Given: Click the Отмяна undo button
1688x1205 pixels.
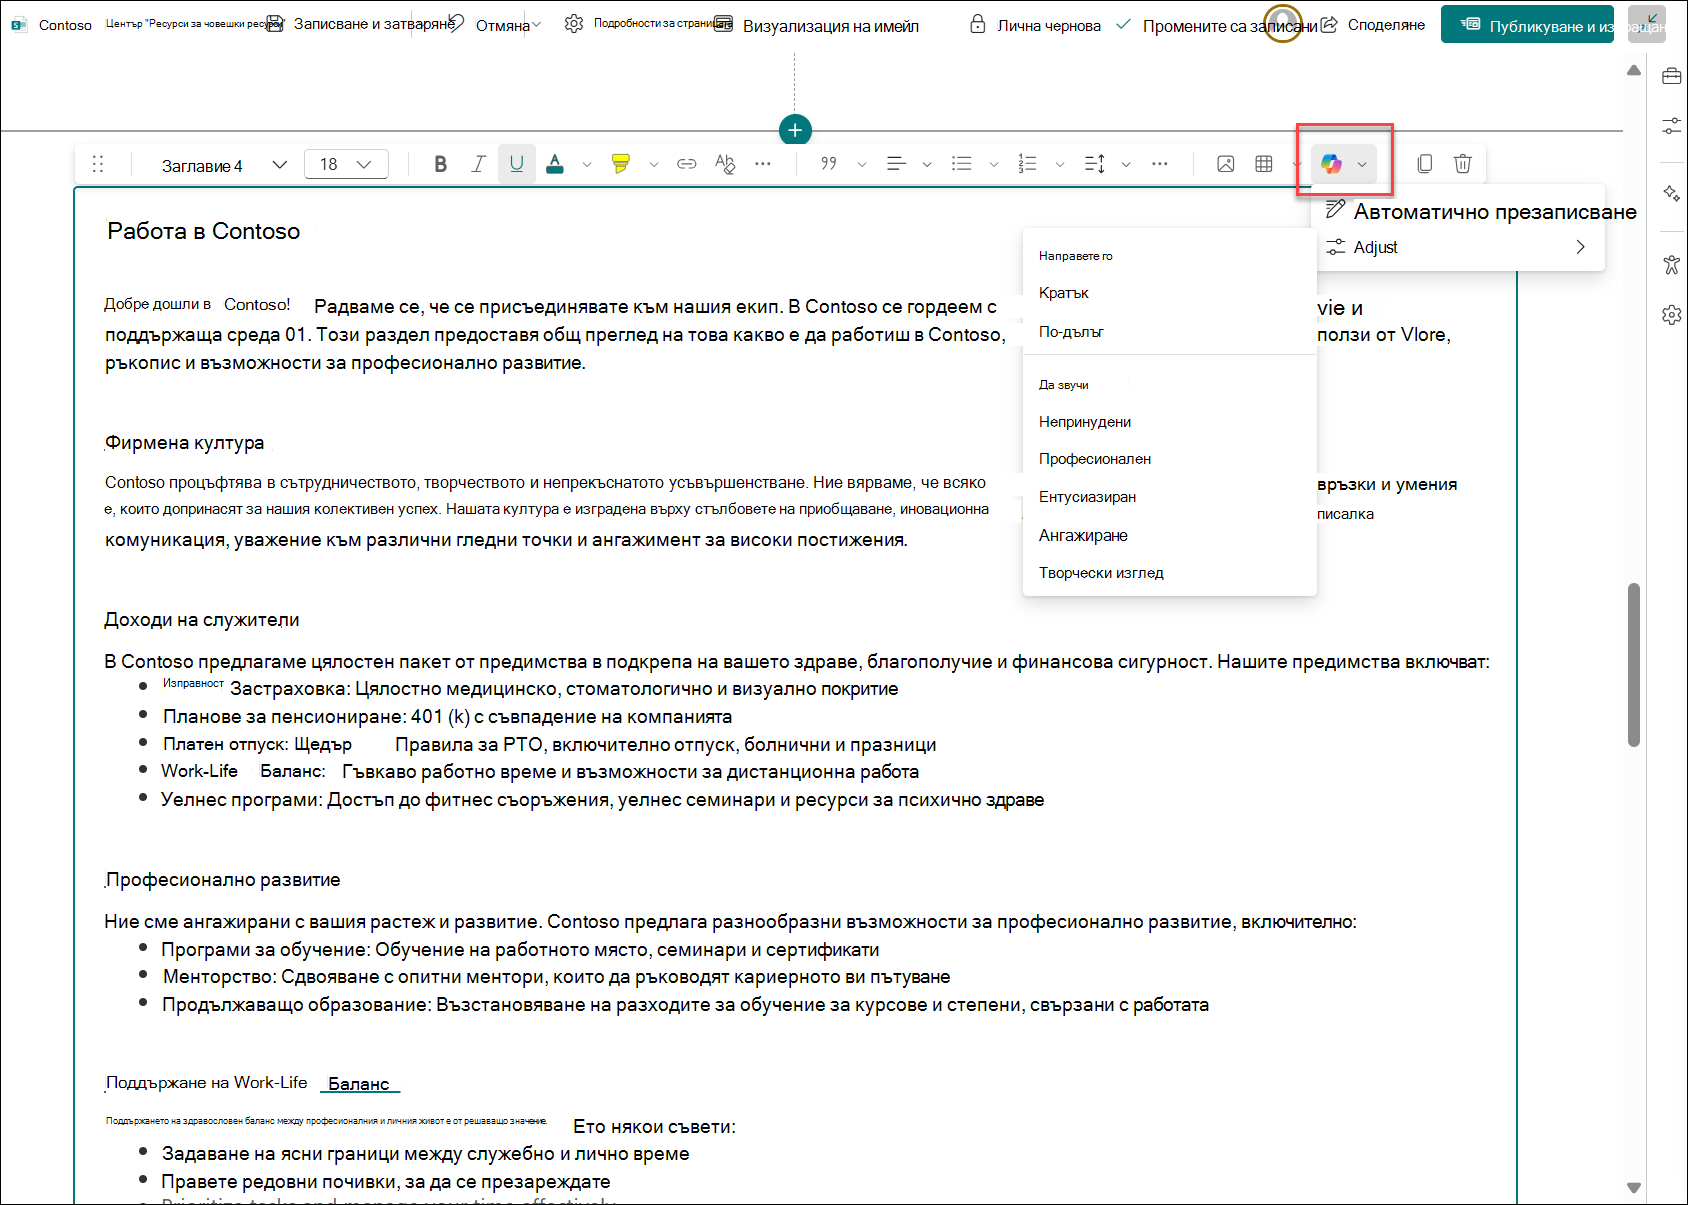Looking at the screenshot, I should click(x=490, y=25).
